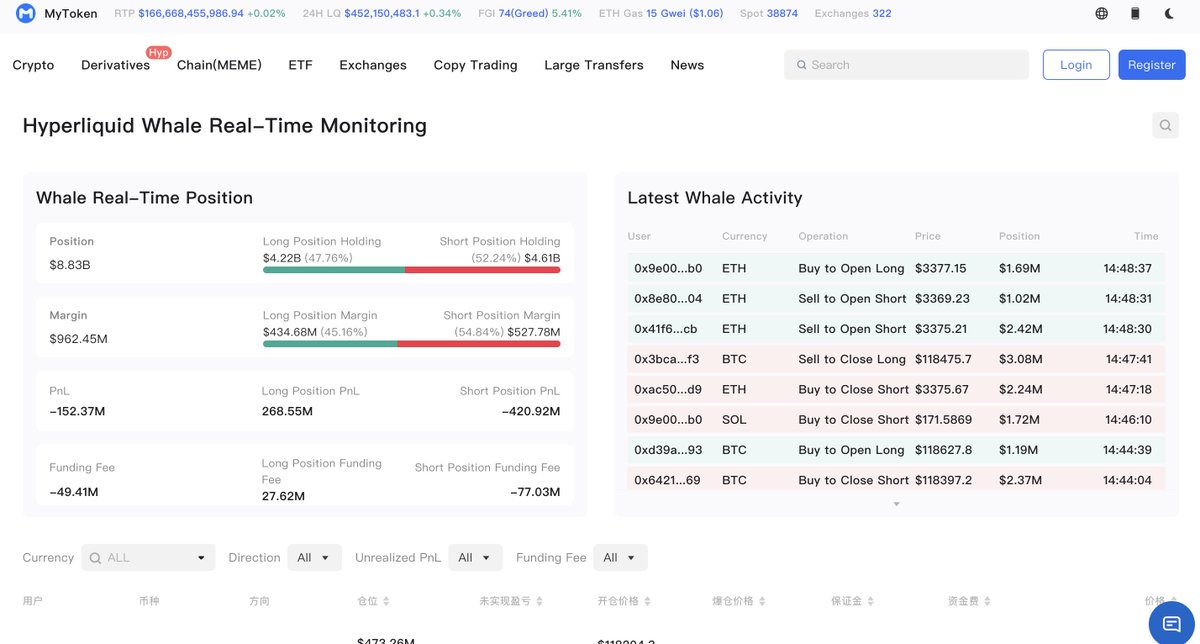Click the 用户 column header
This screenshot has width=1200, height=644.
tap(33, 601)
